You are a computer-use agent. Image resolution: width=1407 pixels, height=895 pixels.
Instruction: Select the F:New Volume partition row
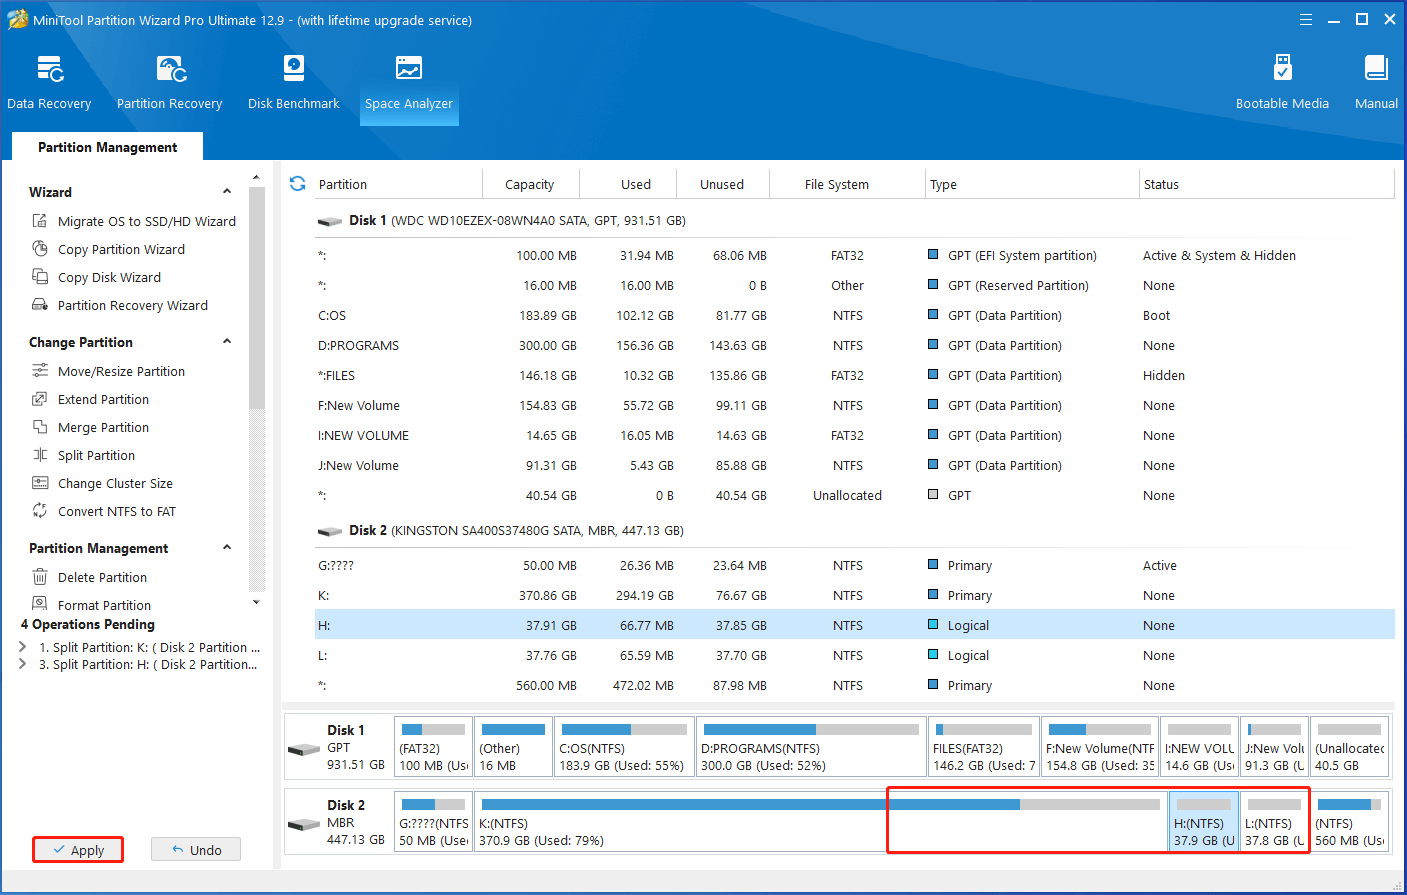click(855, 405)
